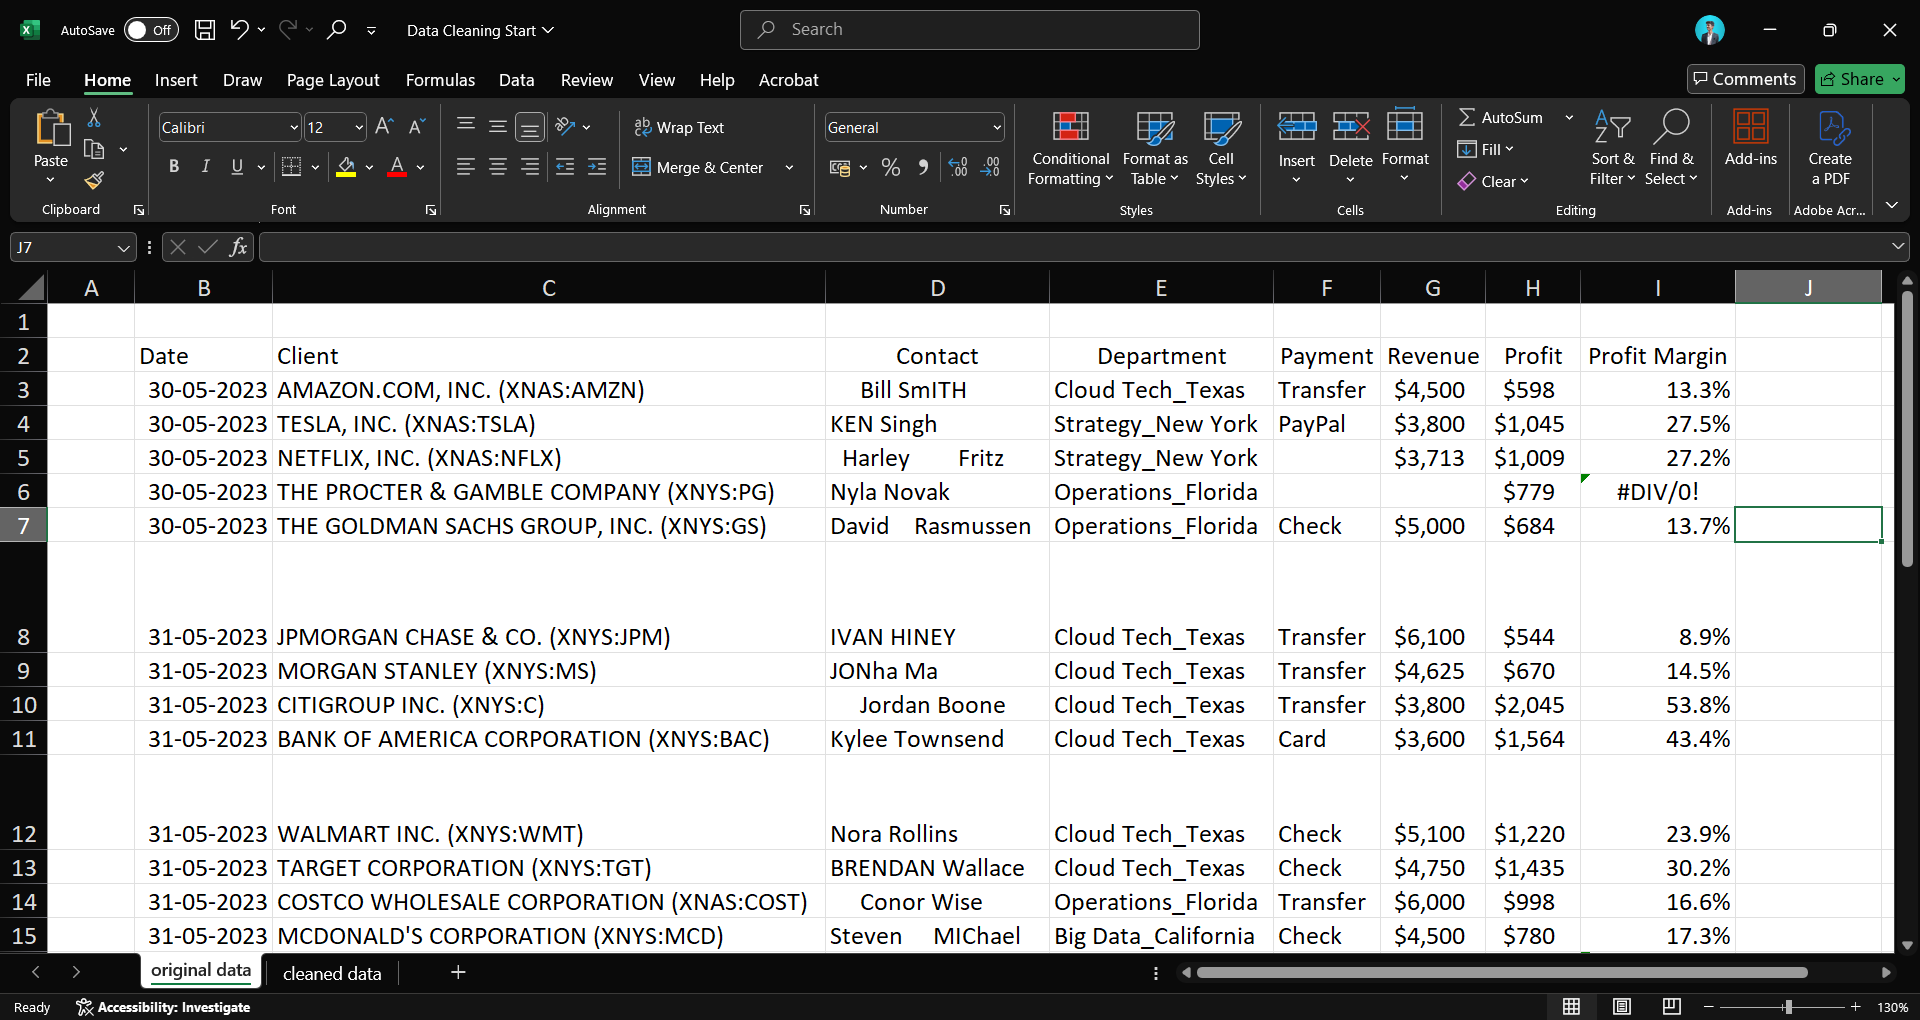Click the Copy icon in Clipboard group
This screenshot has width=1920, height=1020.
tap(94, 149)
